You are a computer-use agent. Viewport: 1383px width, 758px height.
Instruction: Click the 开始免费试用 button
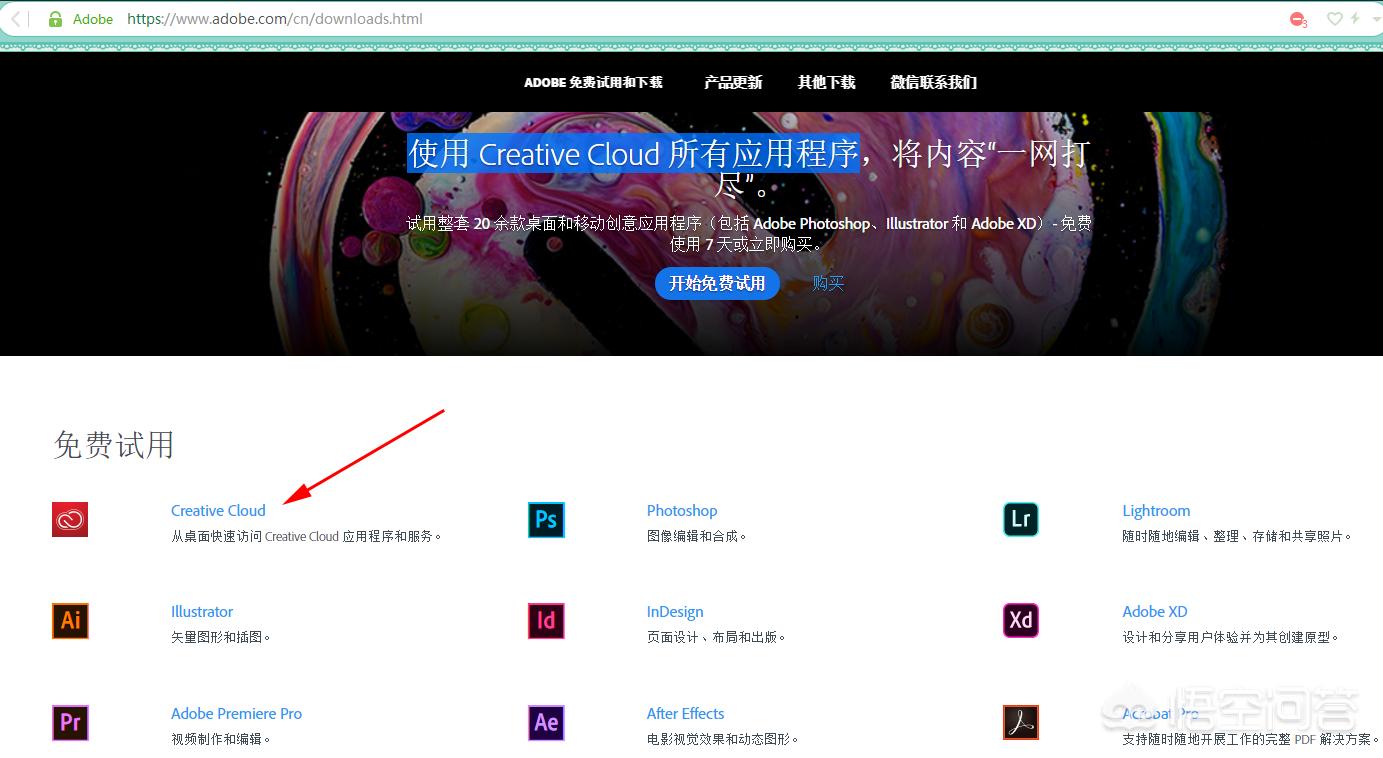[x=717, y=283]
